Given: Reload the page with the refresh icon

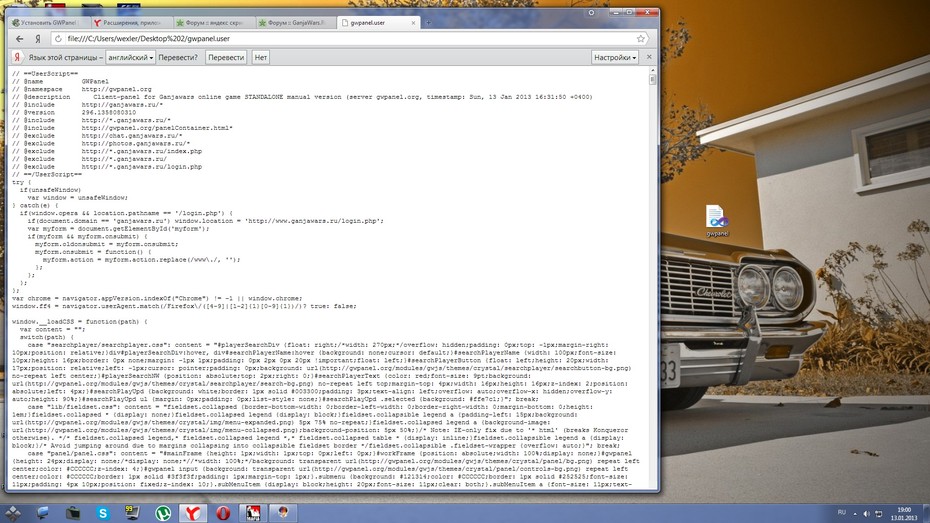Looking at the screenshot, I should tap(58, 39).
